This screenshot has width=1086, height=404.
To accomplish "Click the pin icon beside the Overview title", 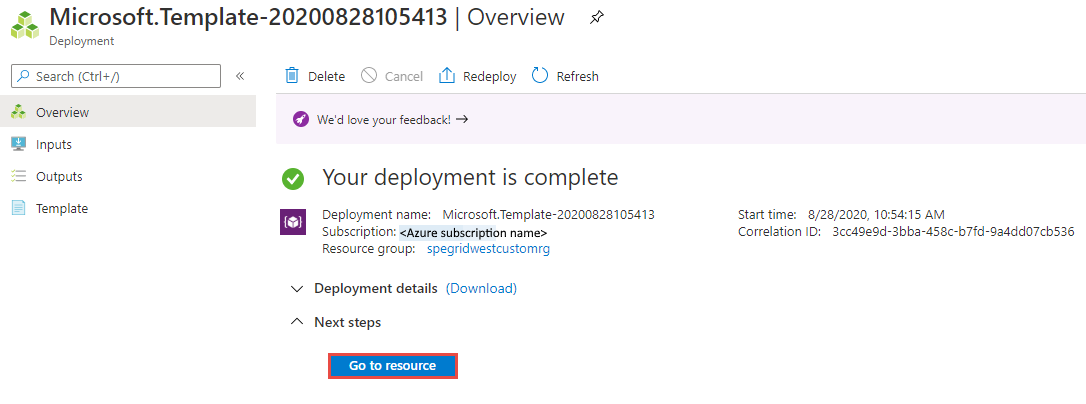I will click(597, 17).
